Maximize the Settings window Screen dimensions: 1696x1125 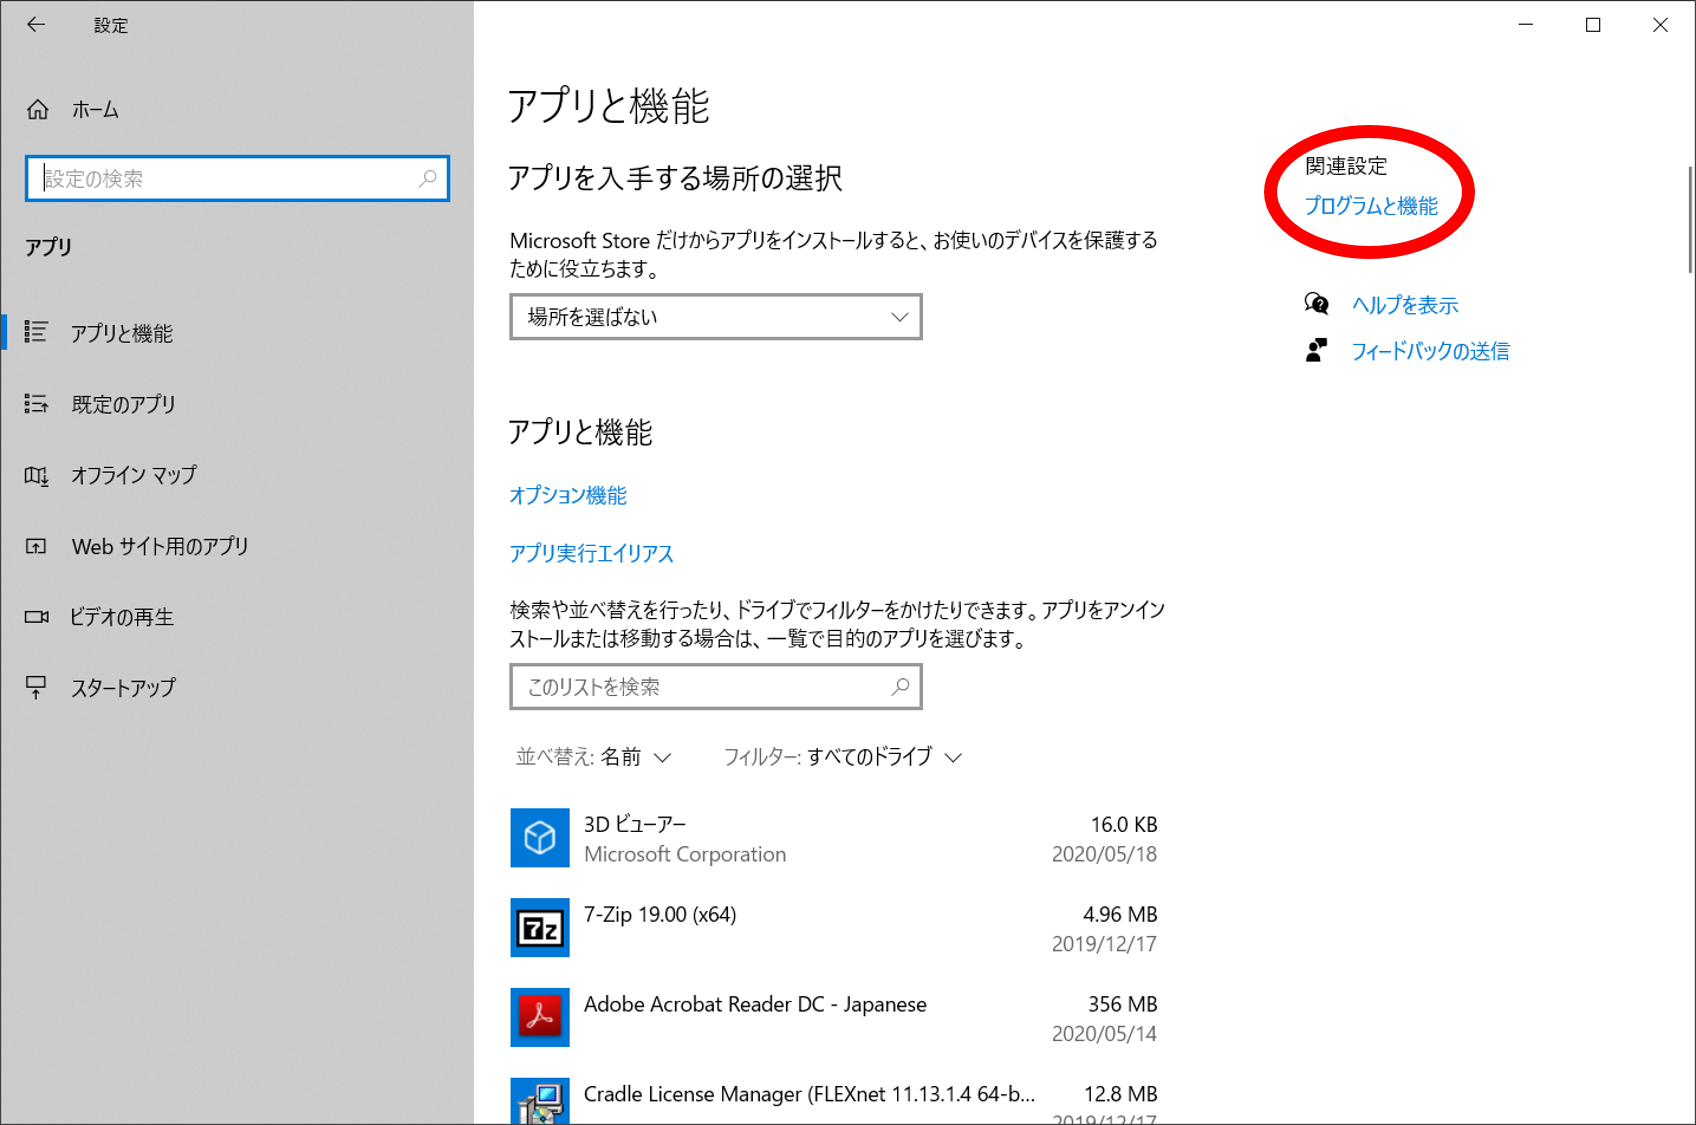click(x=1593, y=25)
